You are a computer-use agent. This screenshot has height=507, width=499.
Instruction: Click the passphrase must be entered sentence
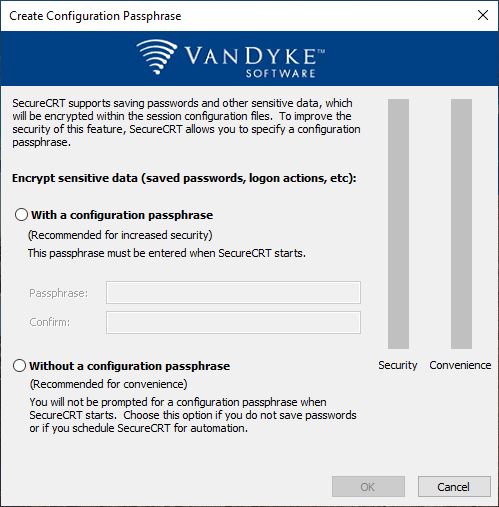(167, 253)
